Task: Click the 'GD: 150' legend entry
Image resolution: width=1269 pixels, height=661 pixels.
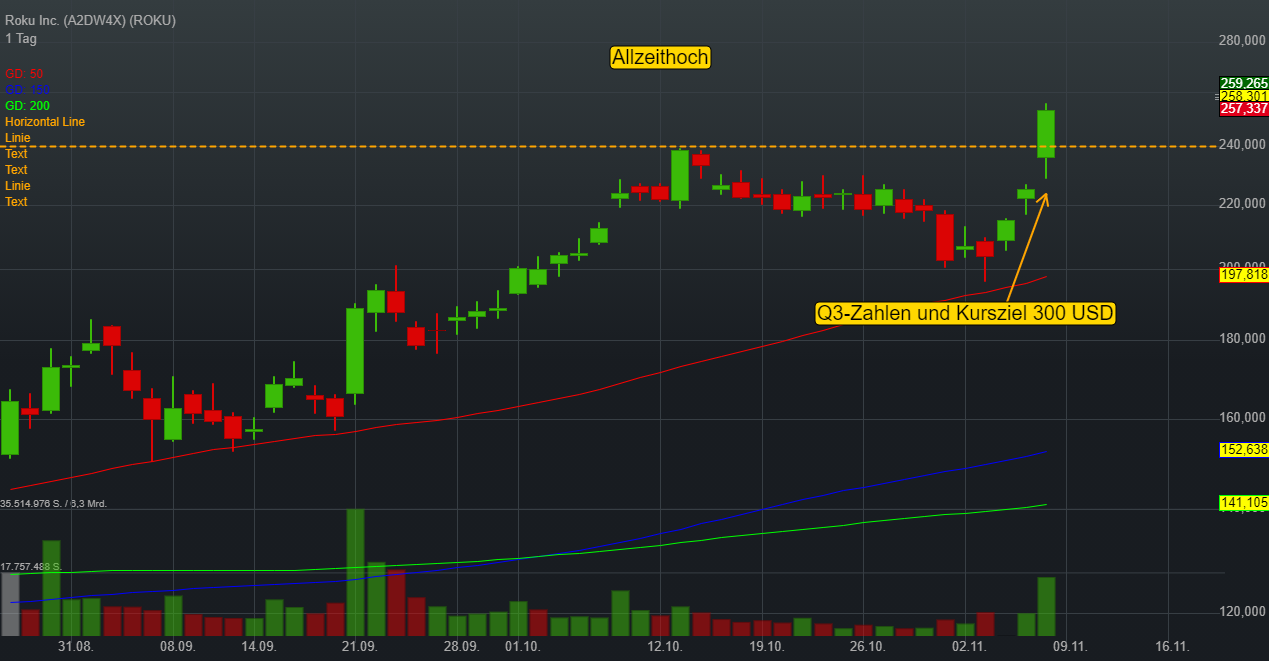Action: (27, 90)
